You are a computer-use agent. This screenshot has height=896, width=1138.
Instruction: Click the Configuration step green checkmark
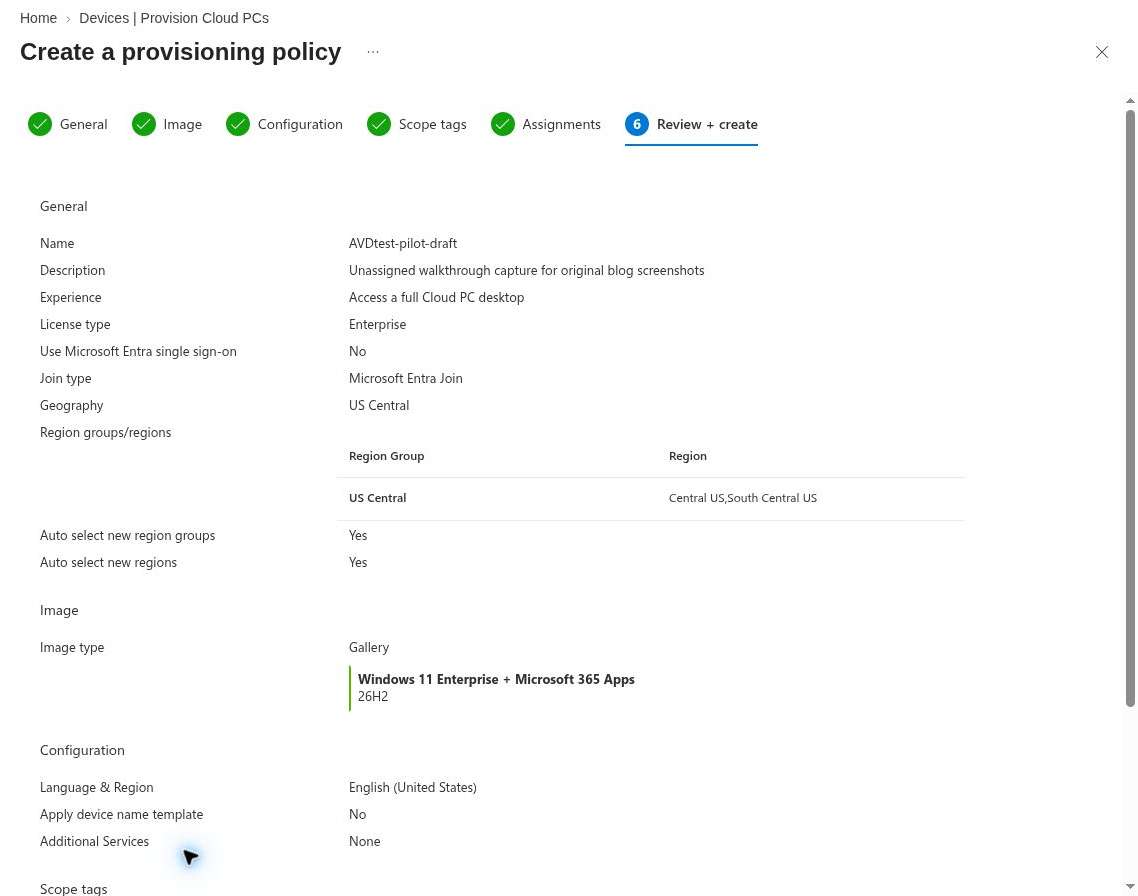(x=237, y=125)
